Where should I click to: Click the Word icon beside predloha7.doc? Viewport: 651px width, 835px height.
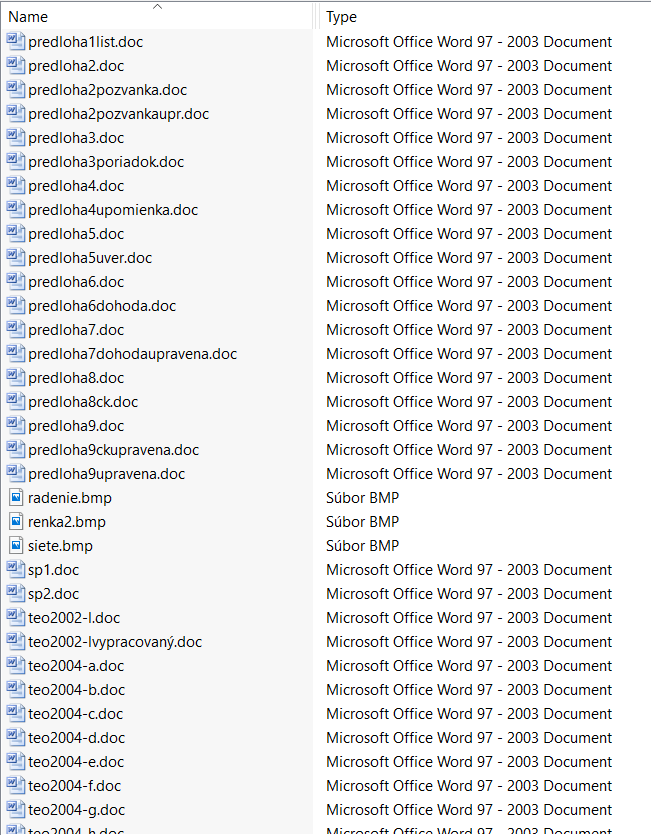[16, 330]
